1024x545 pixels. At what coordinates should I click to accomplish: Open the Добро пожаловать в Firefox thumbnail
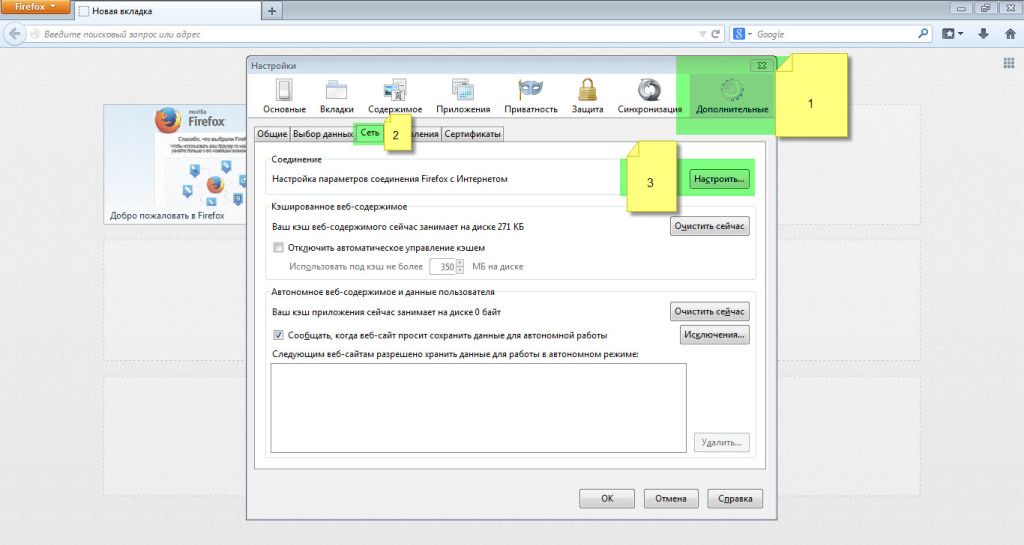[175, 164]
